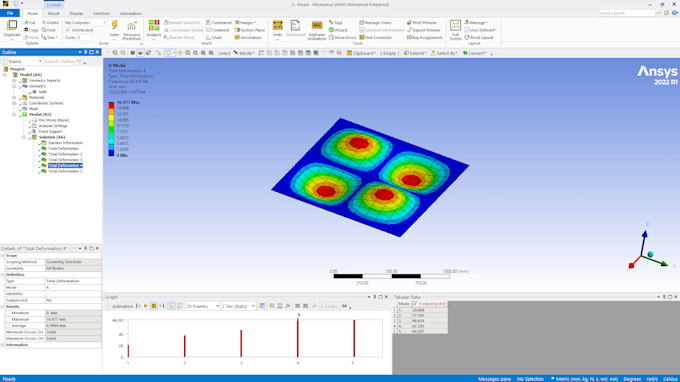This screenshot has width=680, height=382.
Task: Collapse the Solution (A6) tree node
Action: pyautogui.click(x=24, y=137)
